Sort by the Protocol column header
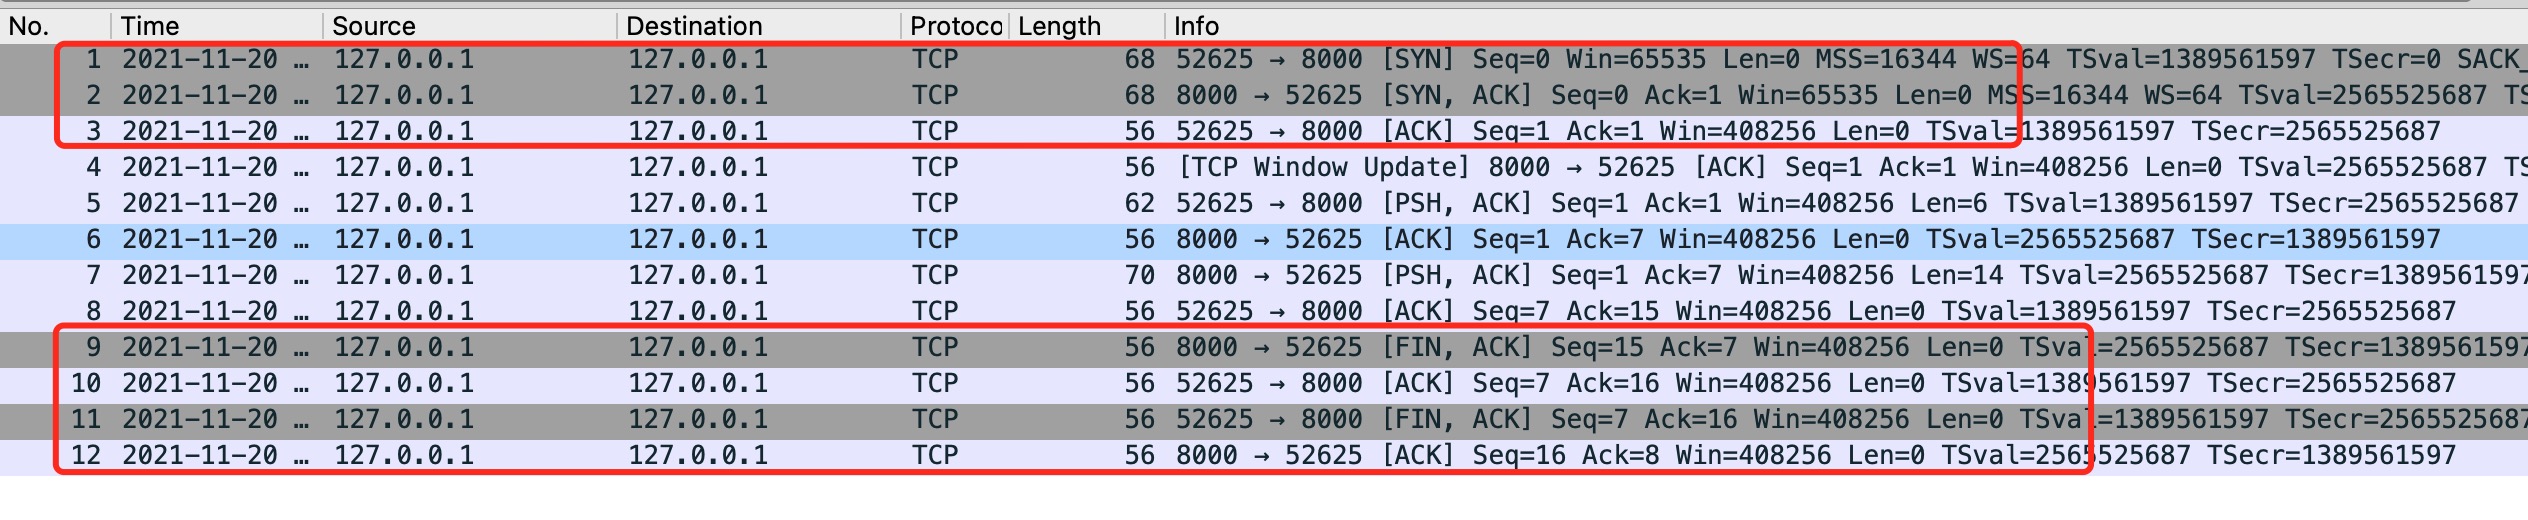The height and width of the screenshot is (520, 2528). 955,26
